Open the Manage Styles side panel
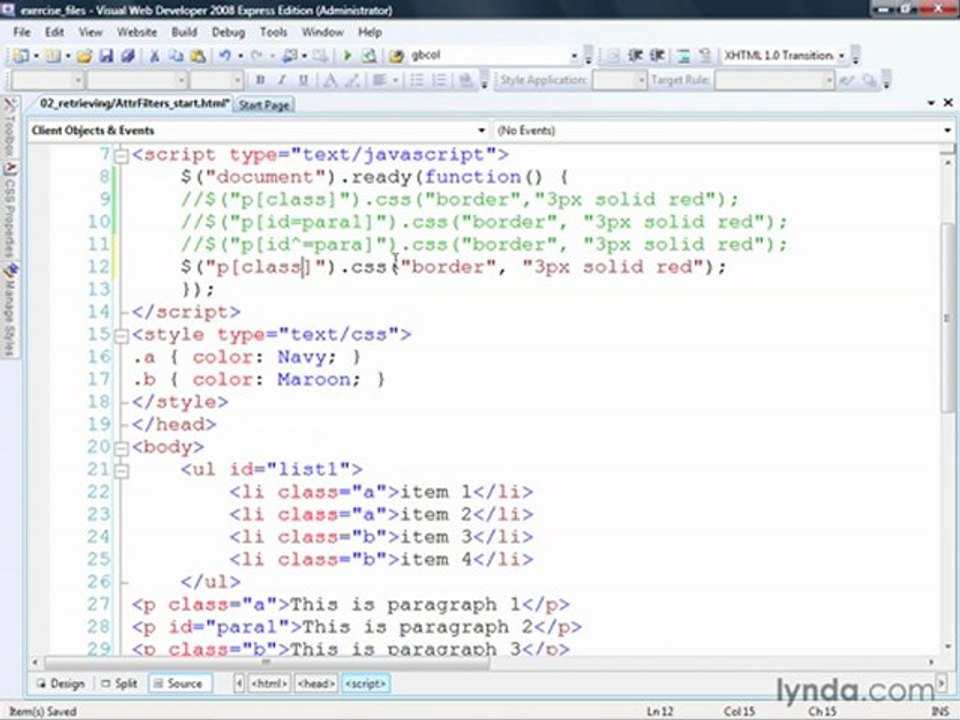The image size is (960, 720). point(9,310)
